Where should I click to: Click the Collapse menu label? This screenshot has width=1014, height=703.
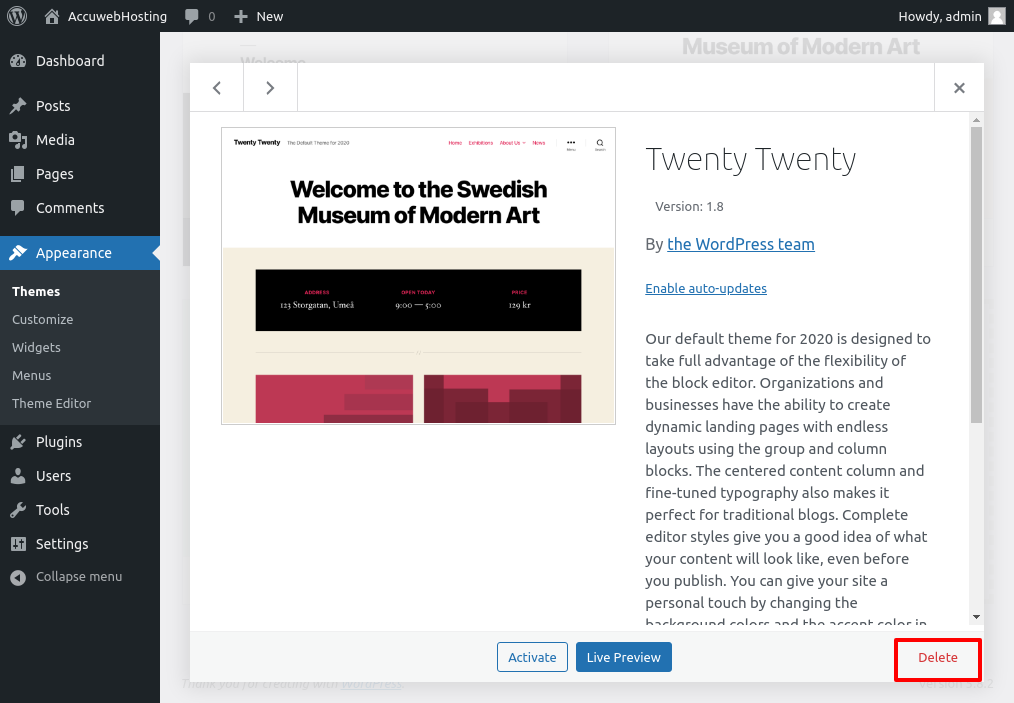(x=79, y=577)
